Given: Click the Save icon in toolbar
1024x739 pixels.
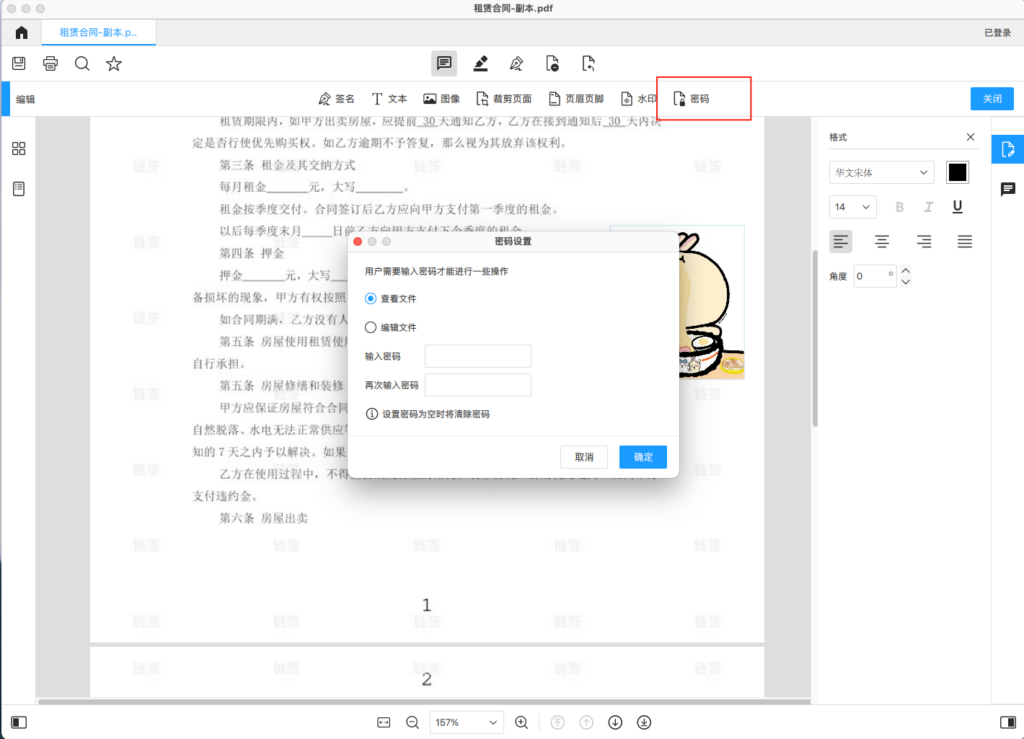Looking at the screenshot, I should pos(19,64).
